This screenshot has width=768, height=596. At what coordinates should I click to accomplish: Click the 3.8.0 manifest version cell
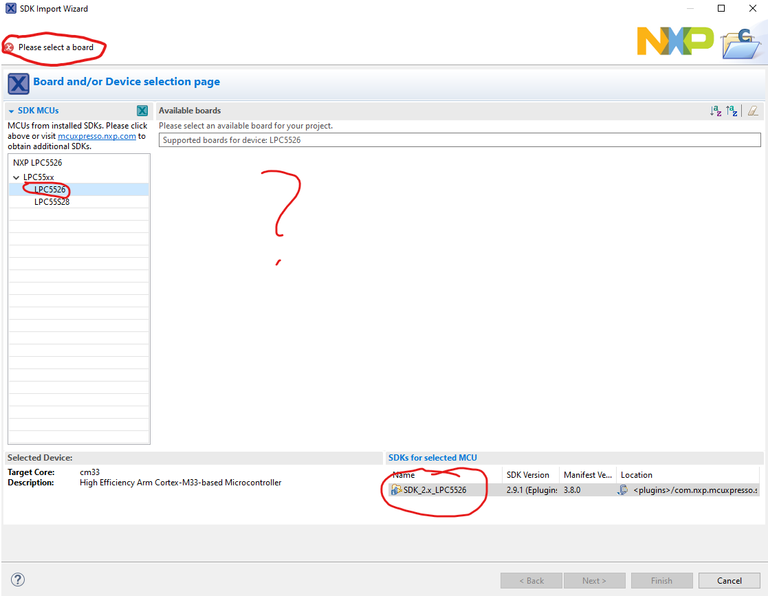pyautogui.click(x=572, y=490)
